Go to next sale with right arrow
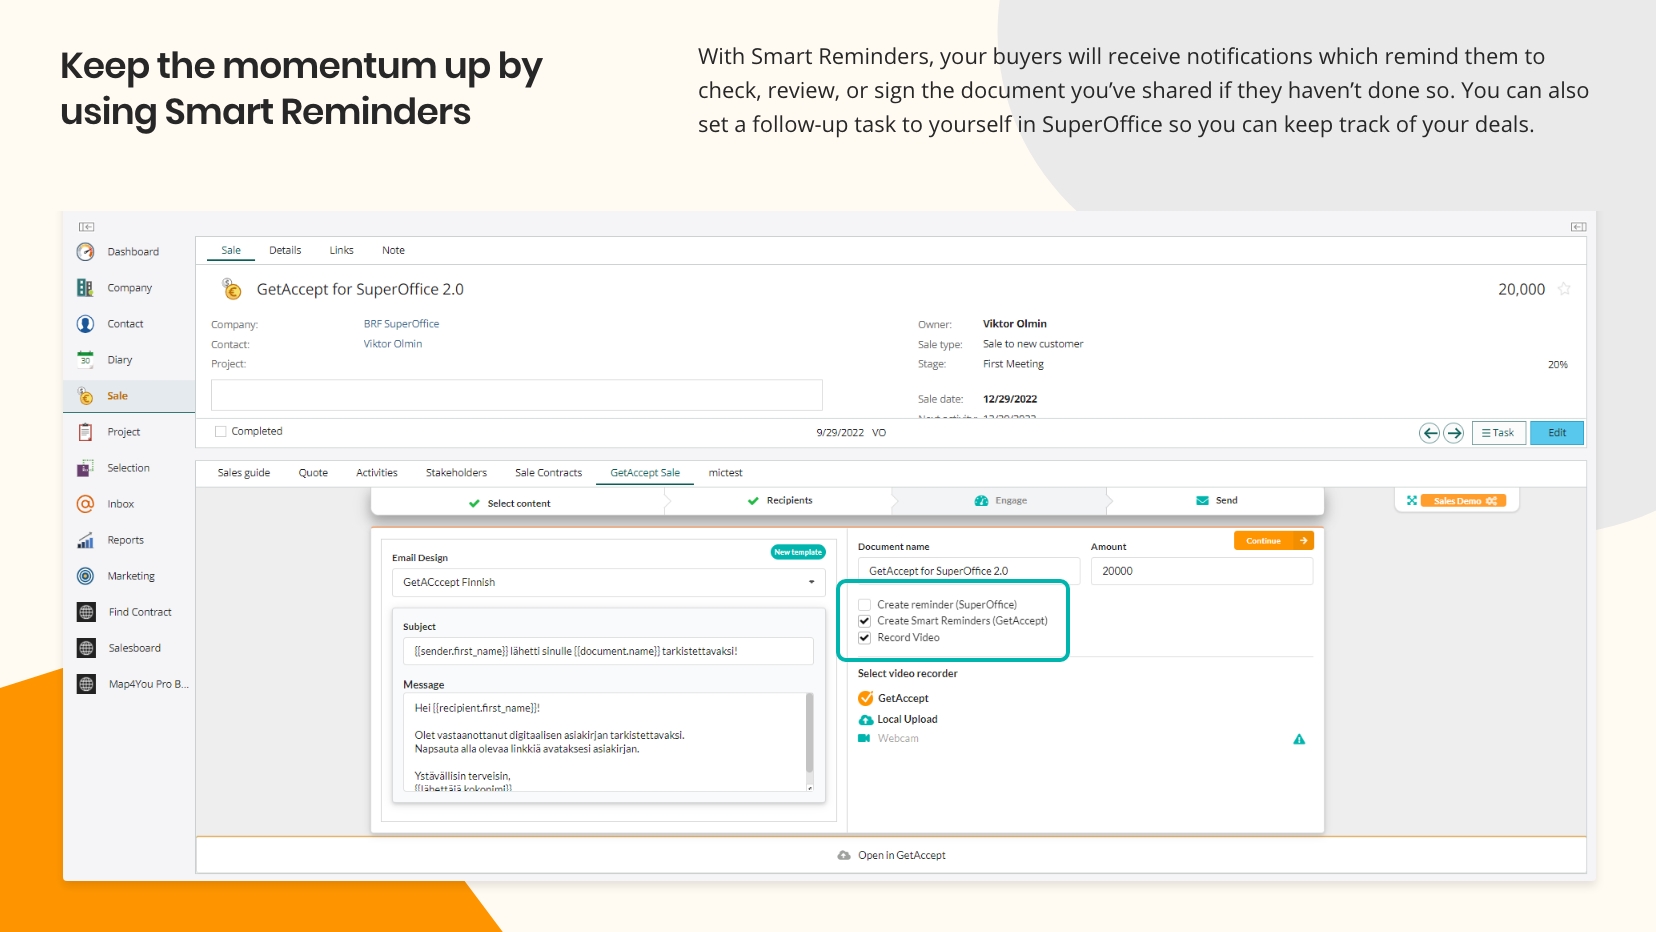The height and width of the screenshot is (932, 1656). pos(1454,433)
